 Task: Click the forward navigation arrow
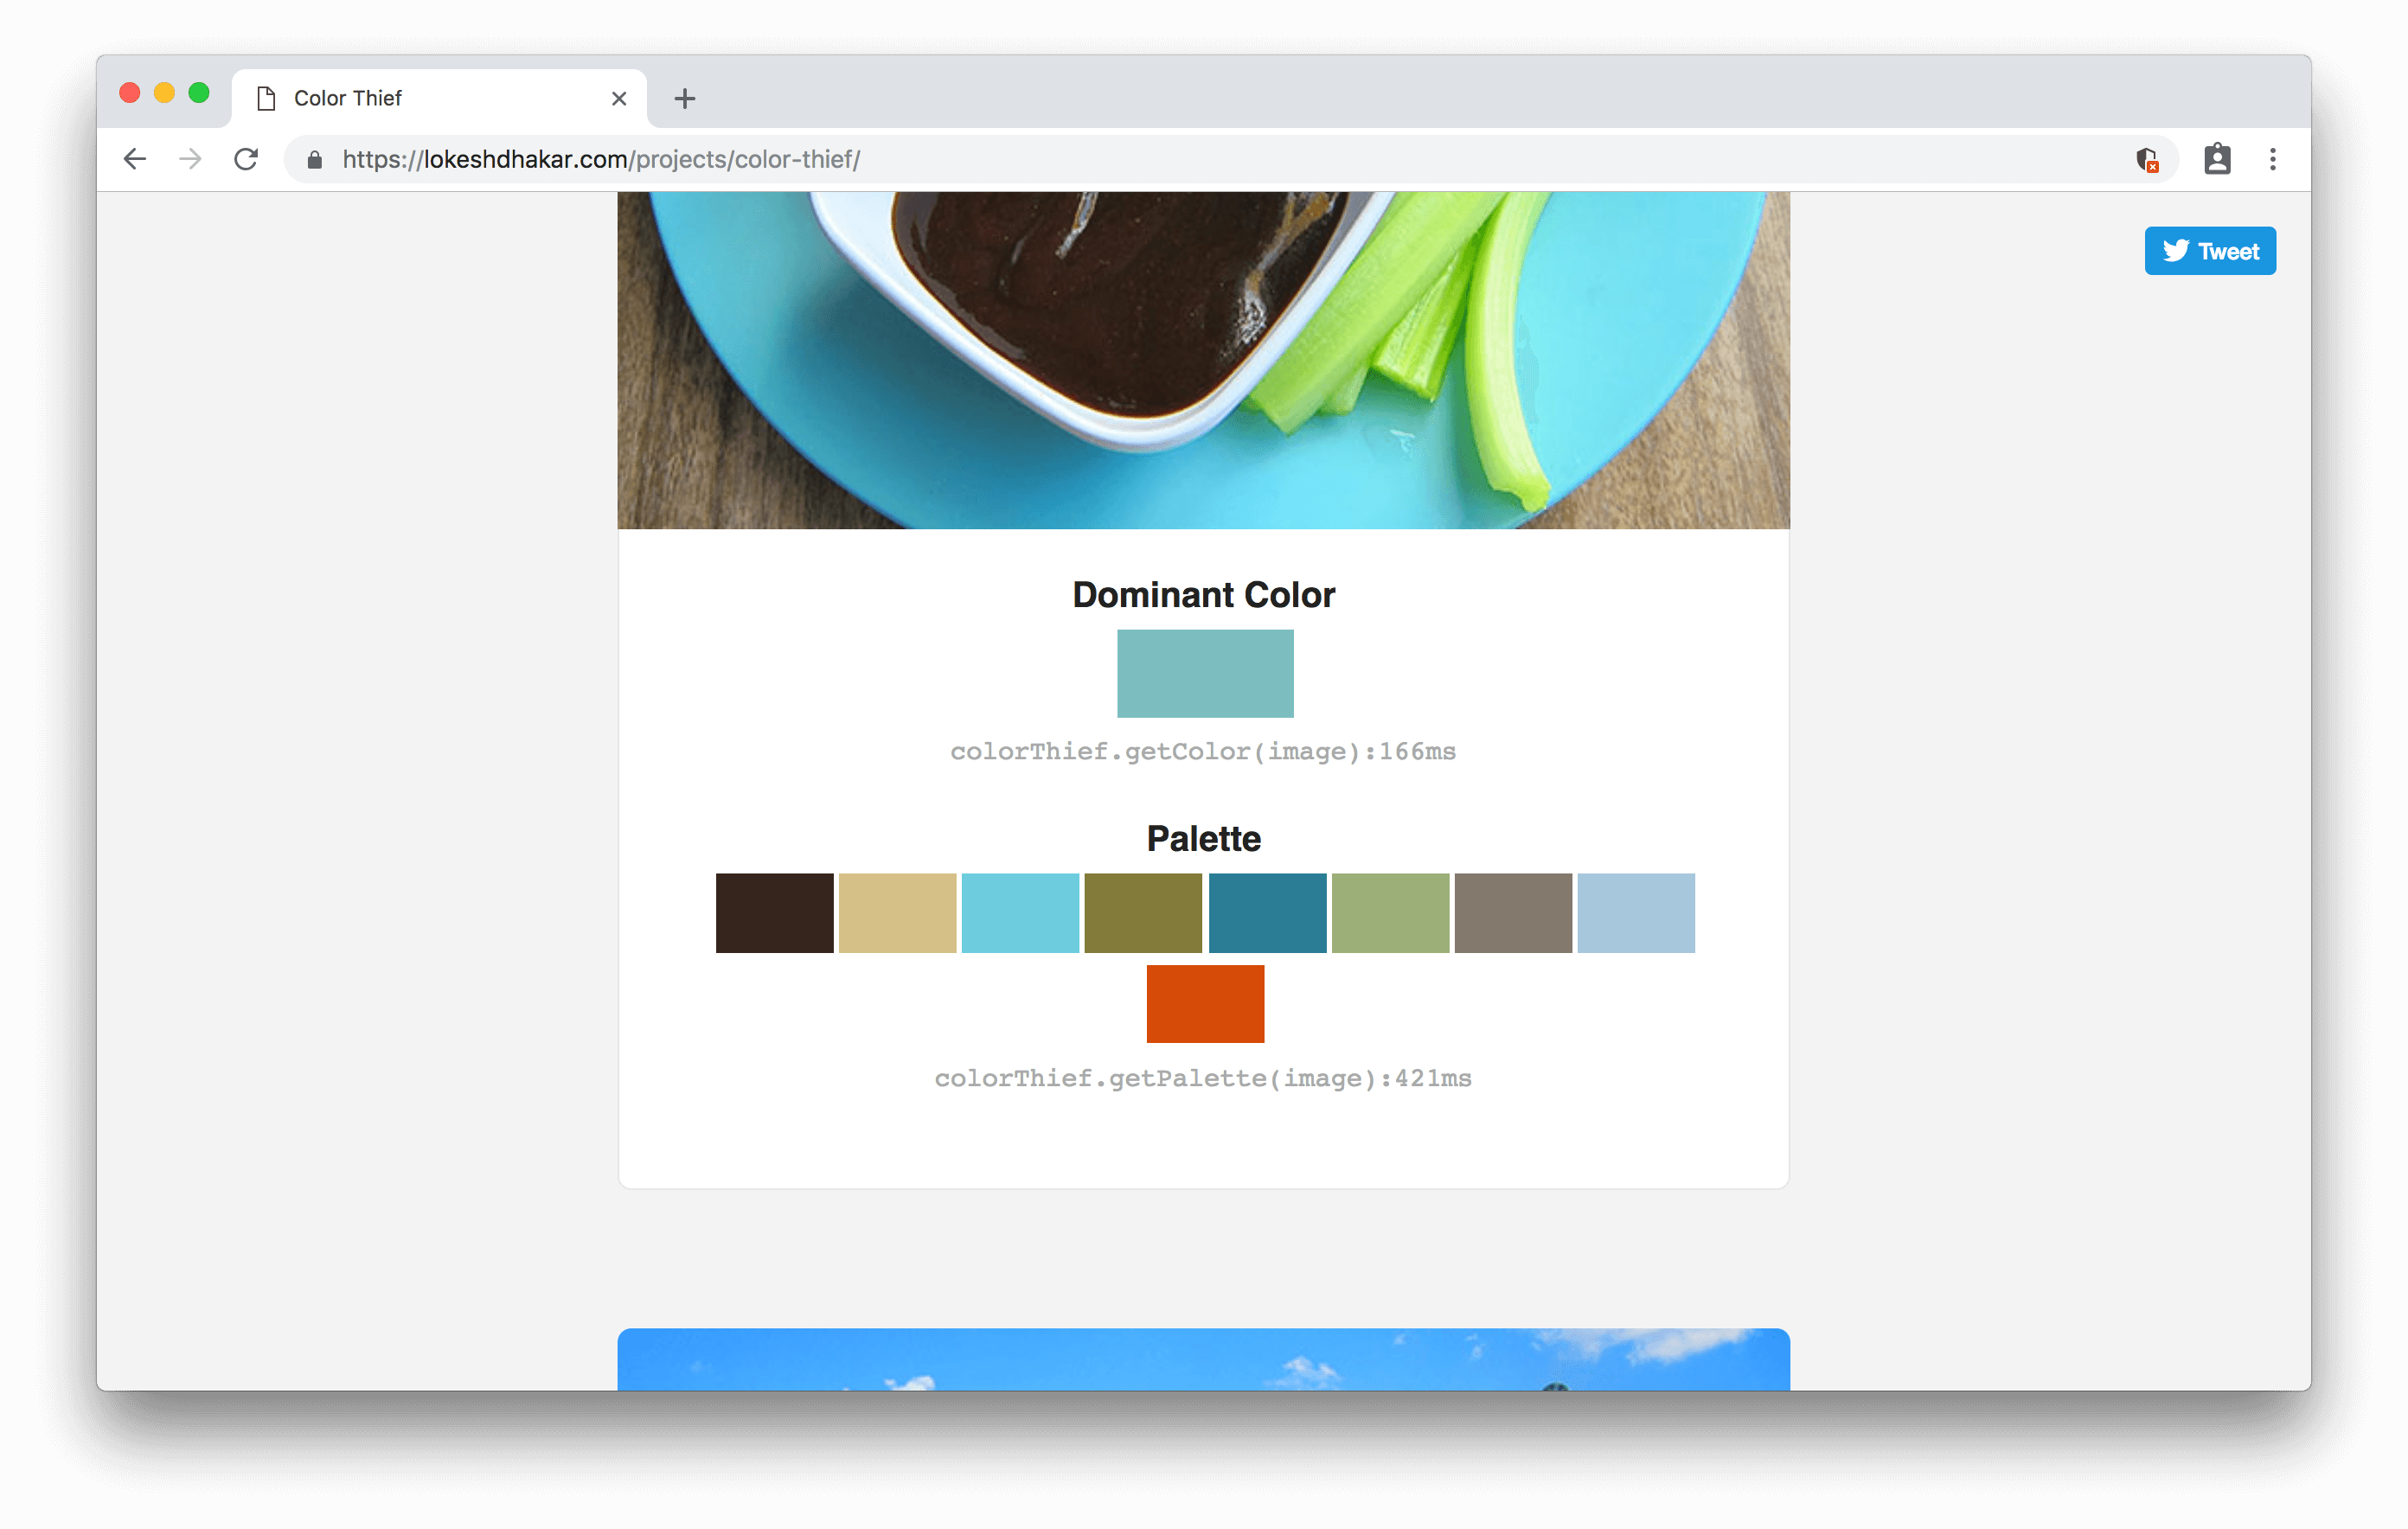[190, 159]
